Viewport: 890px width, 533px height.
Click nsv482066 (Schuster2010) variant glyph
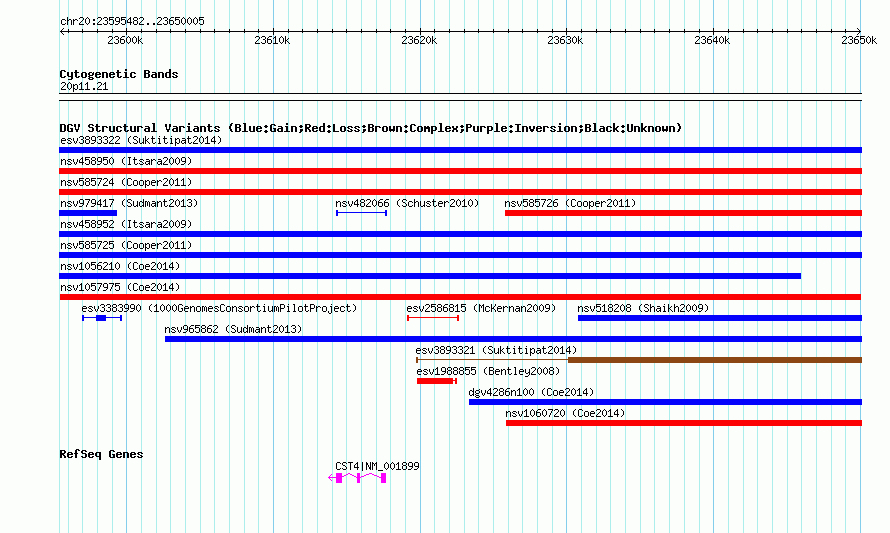(362, 213)
